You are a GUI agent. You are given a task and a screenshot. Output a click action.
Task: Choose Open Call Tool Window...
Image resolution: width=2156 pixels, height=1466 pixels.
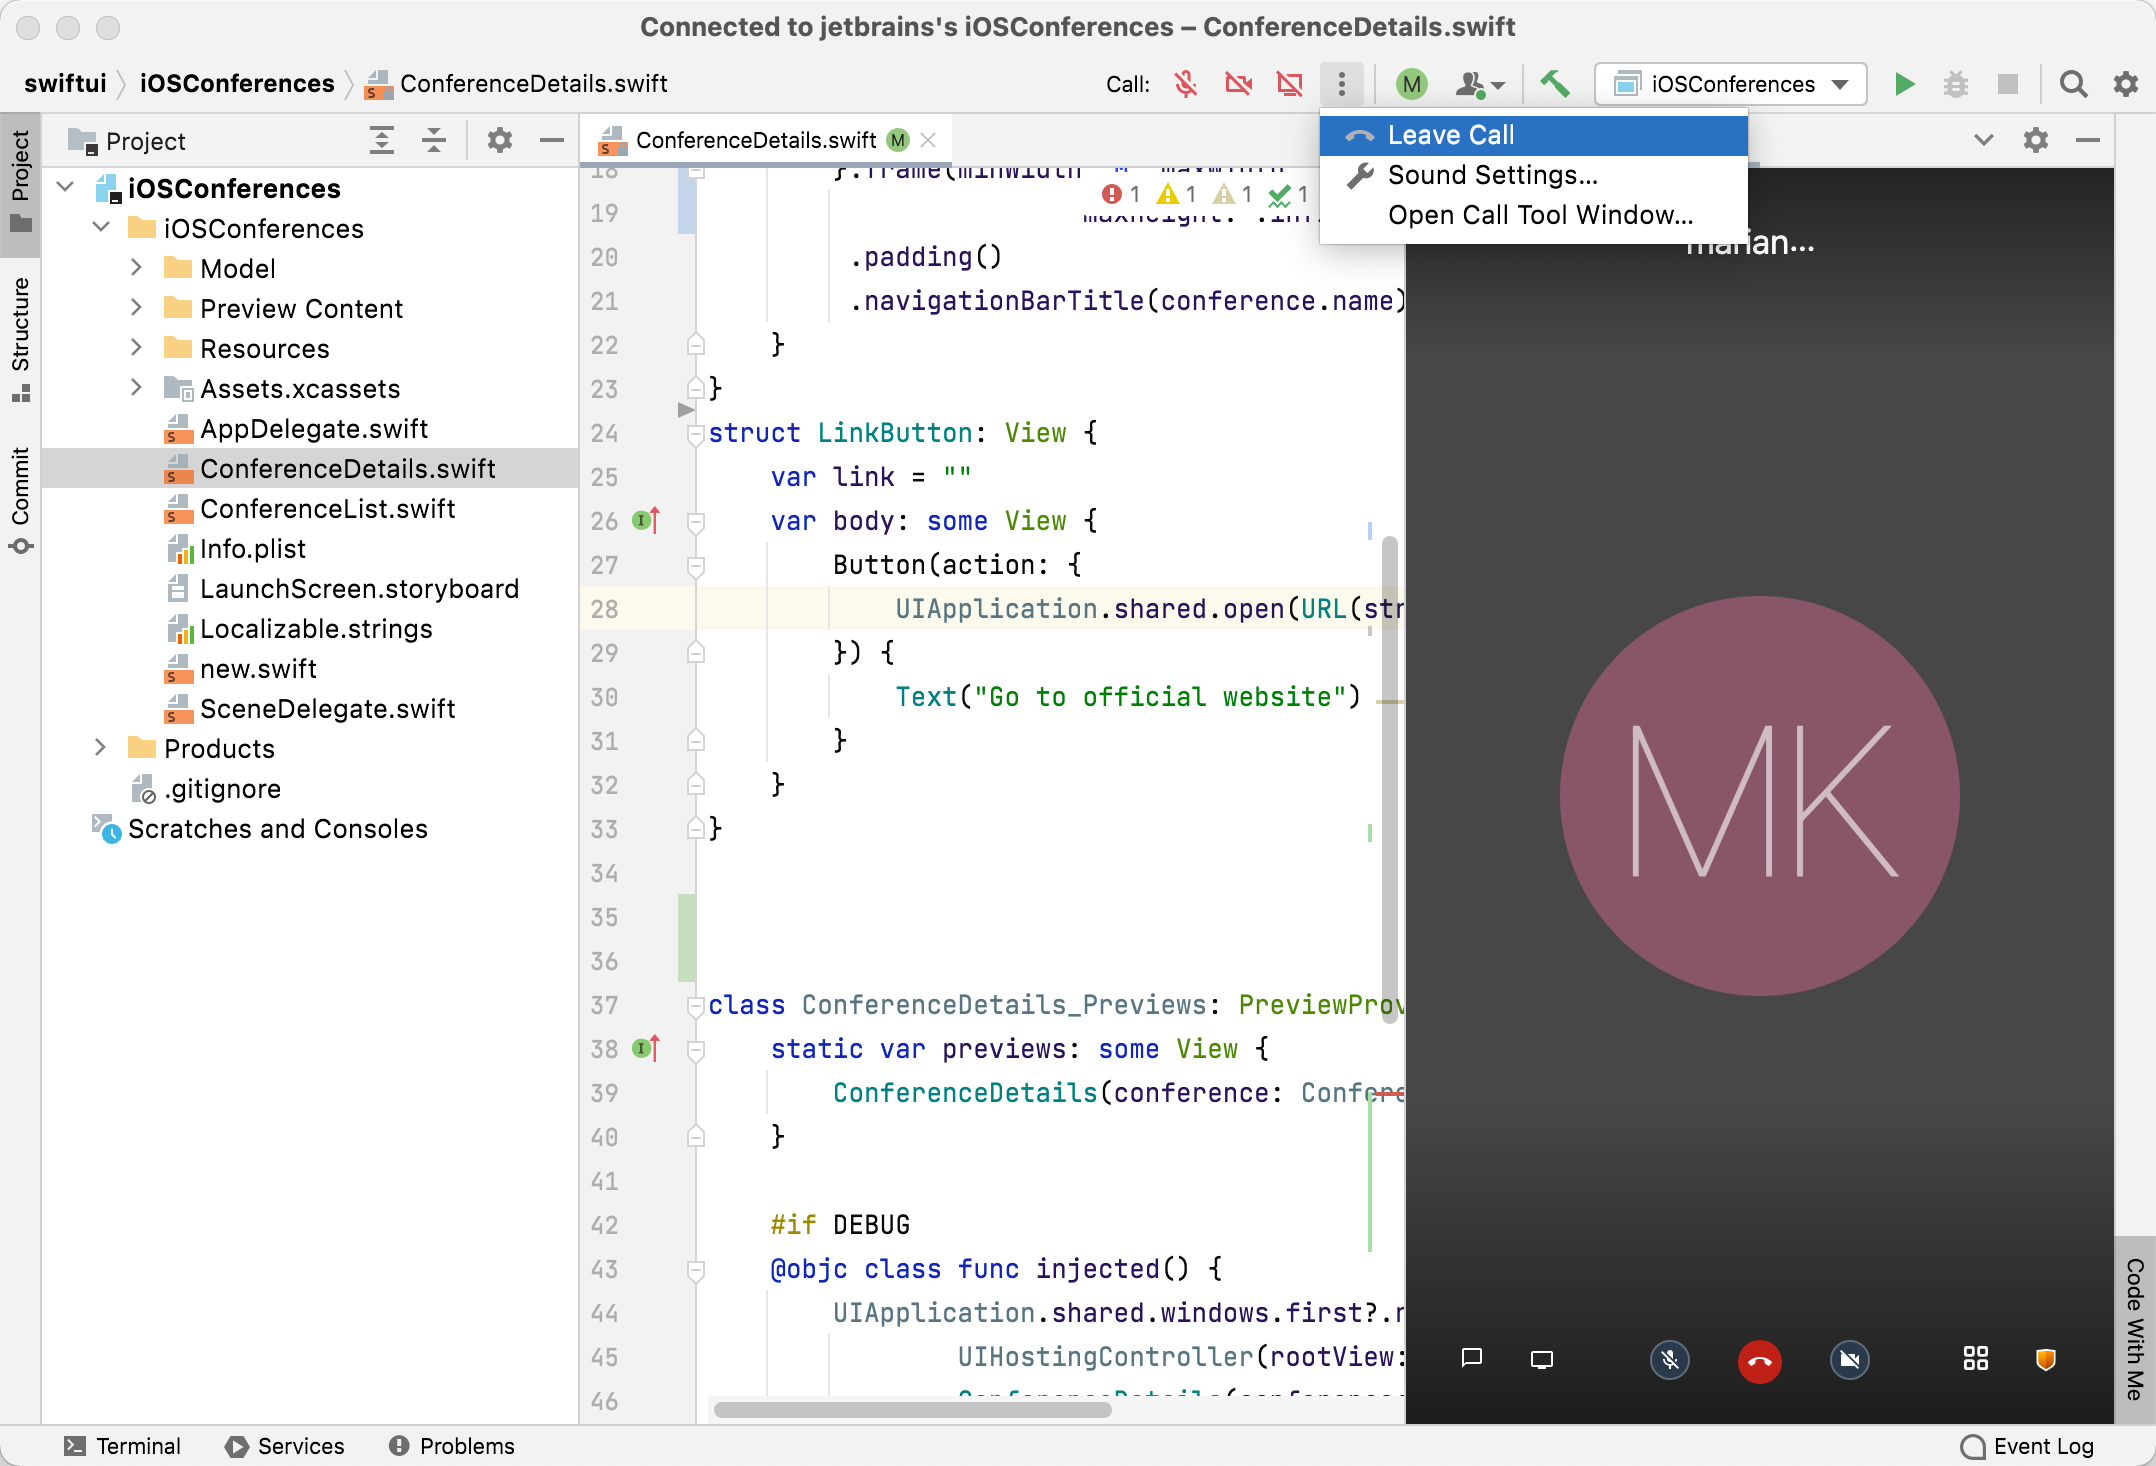point(1533,215)
